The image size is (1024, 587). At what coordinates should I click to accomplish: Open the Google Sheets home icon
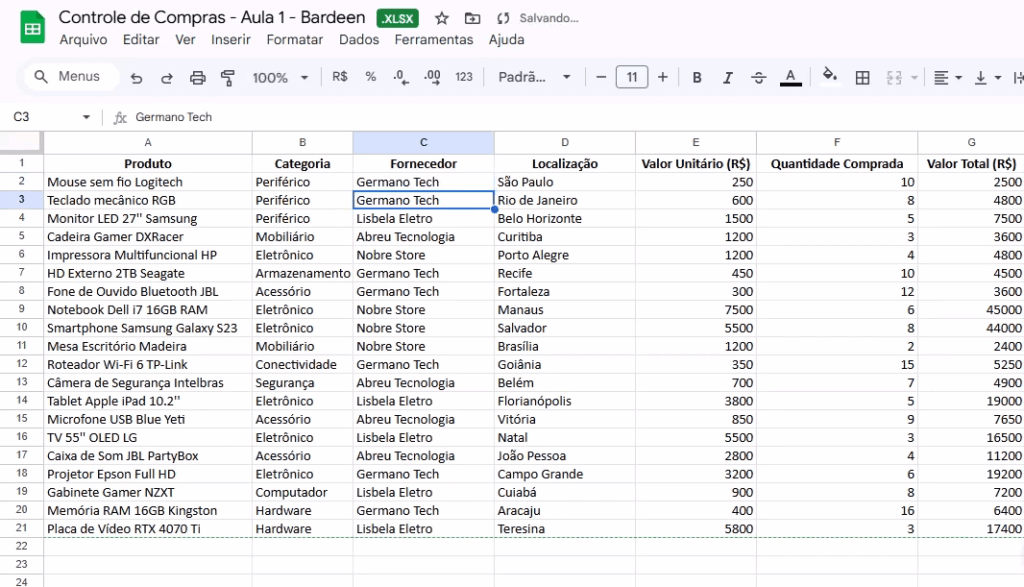click(33, 27)
